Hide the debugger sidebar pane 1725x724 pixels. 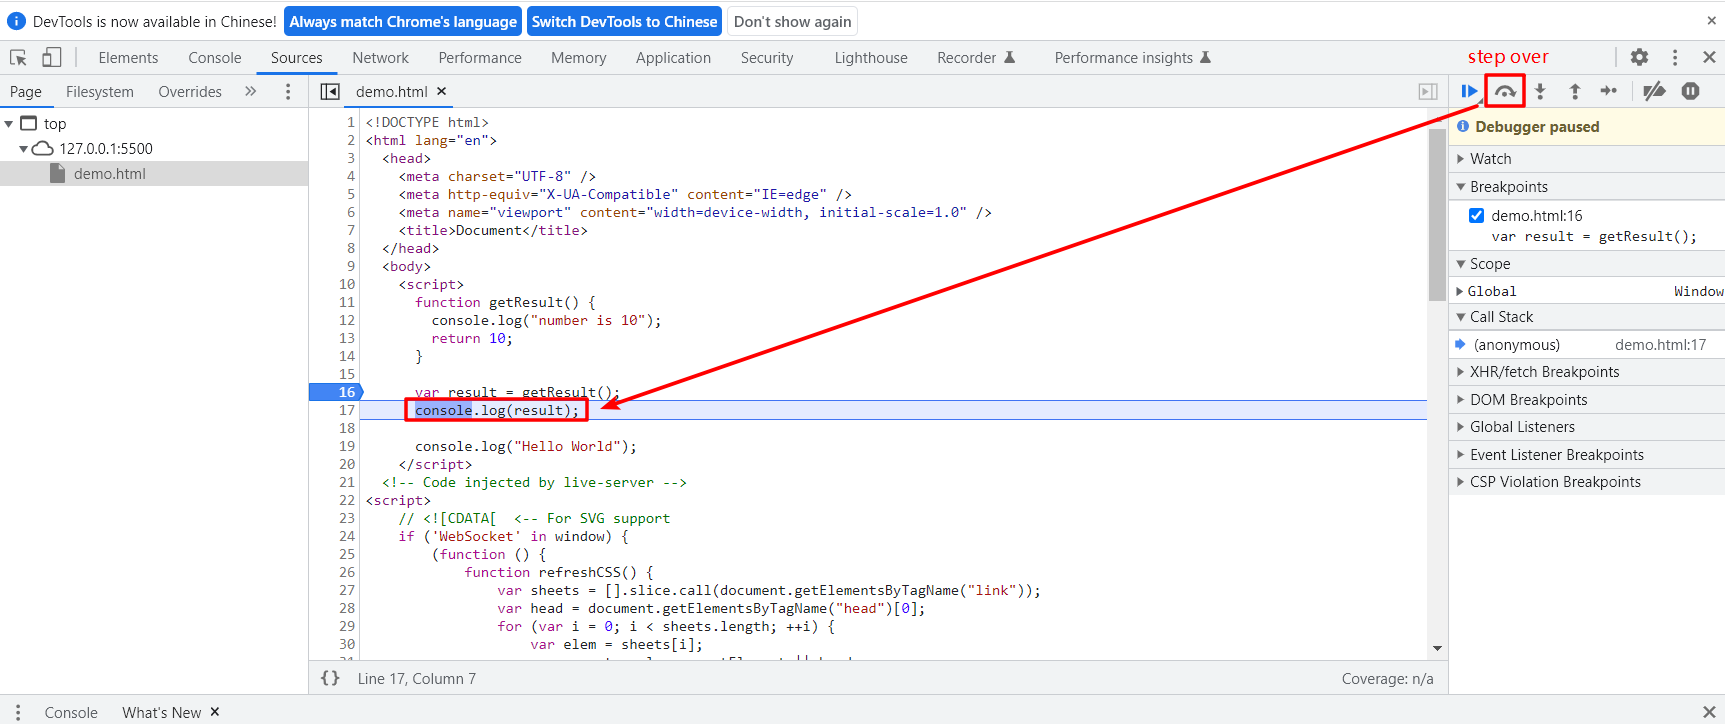pyautogui.click(x=1428, y=91)
